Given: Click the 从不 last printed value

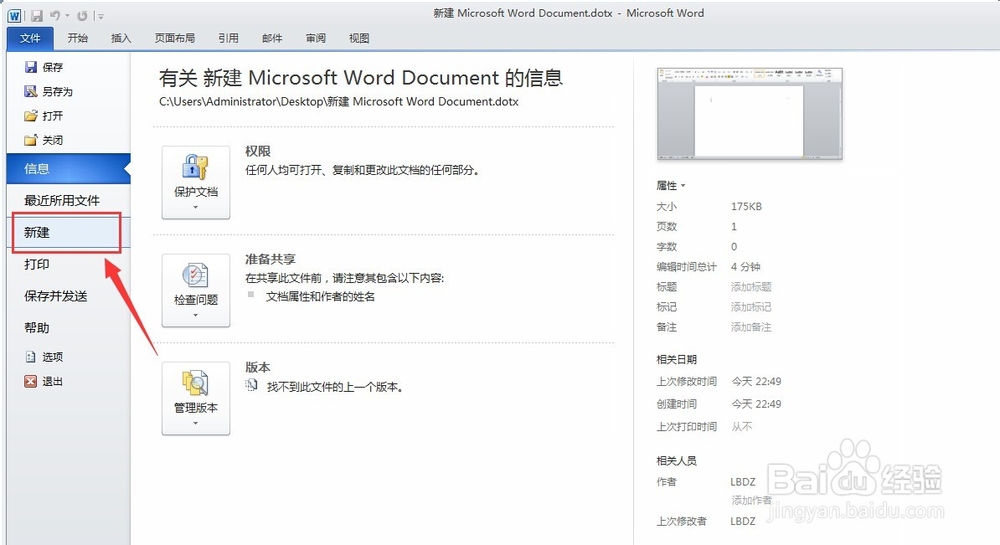Looking at the screenshot, I should click(x=742, y=426).
